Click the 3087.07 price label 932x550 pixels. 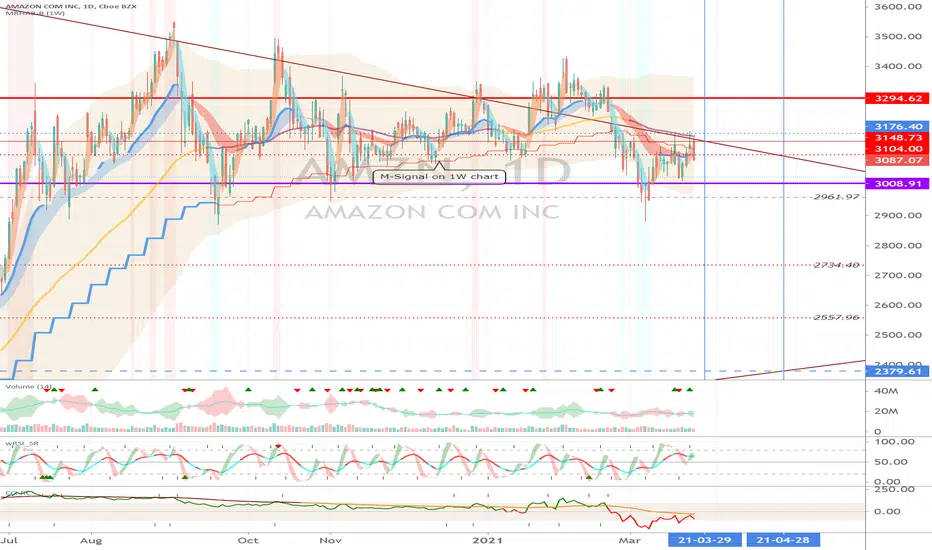898,160
